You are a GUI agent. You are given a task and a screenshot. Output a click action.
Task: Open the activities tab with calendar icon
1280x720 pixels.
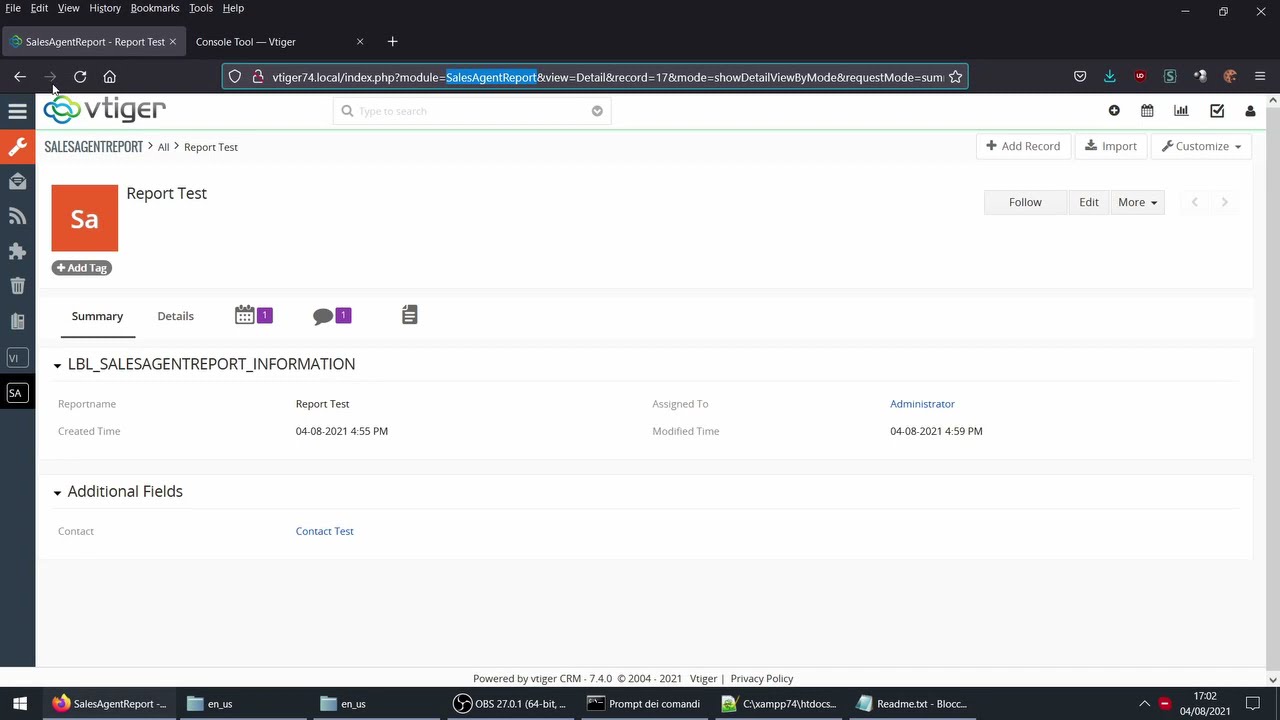pos(253,315)
